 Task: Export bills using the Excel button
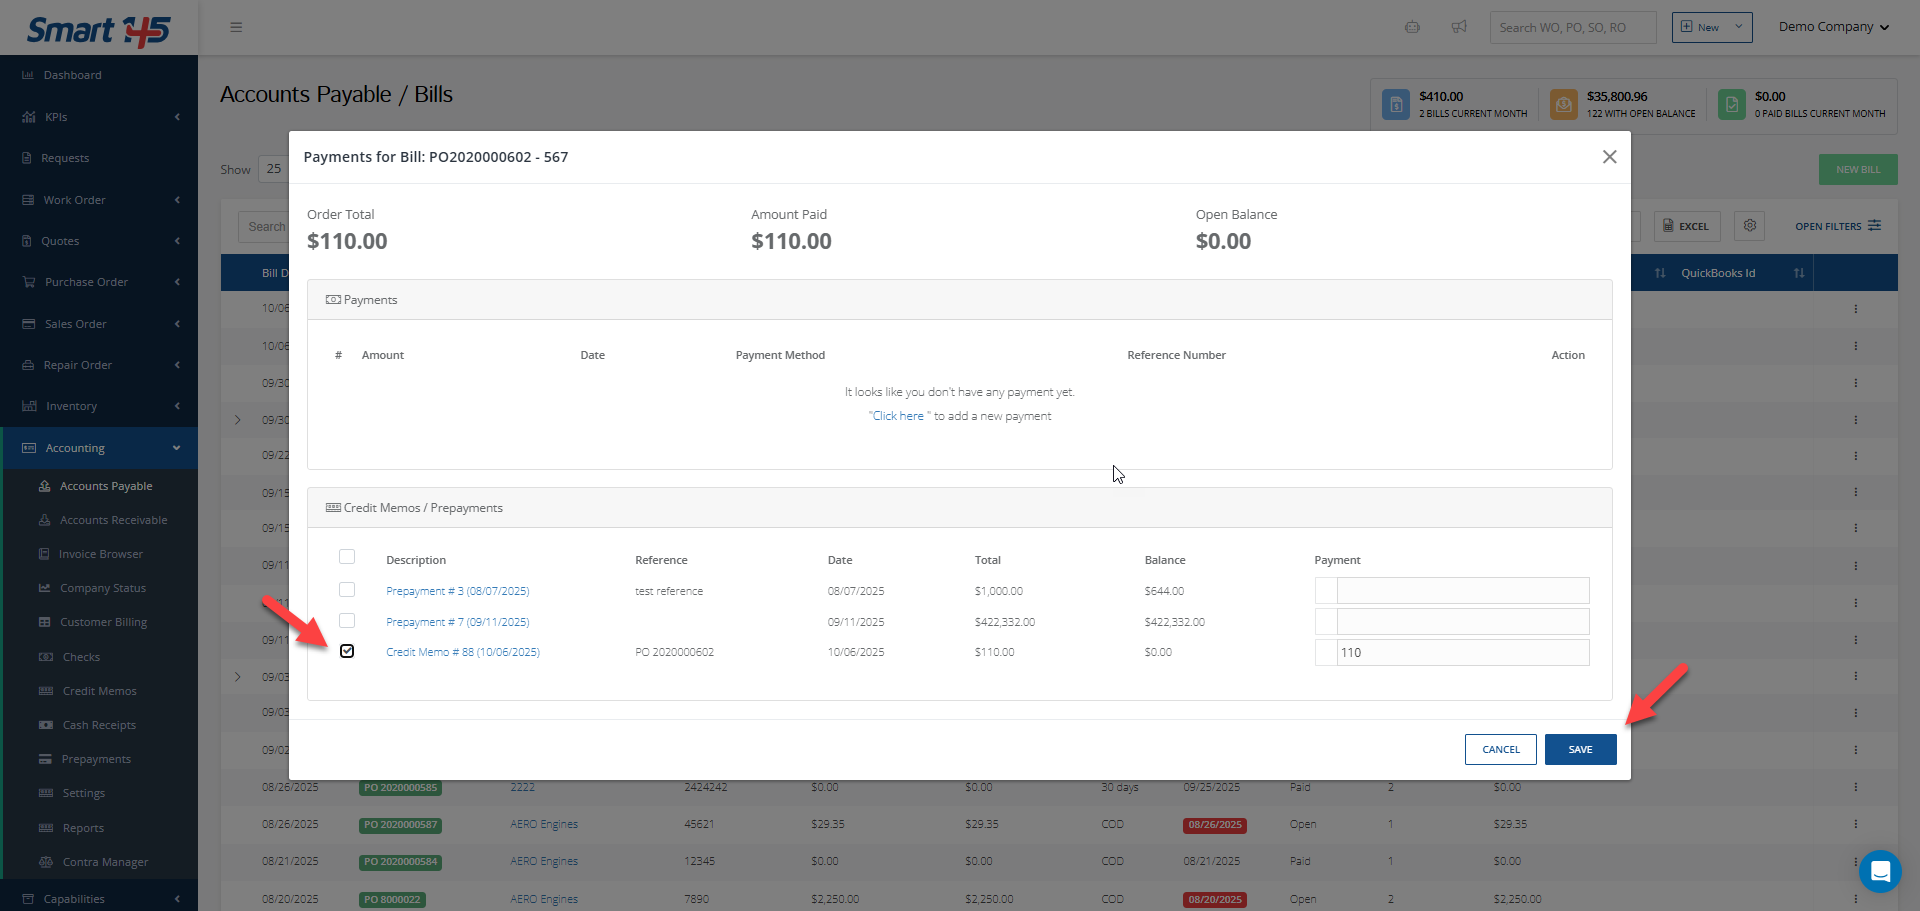[x=1686, y=226]
